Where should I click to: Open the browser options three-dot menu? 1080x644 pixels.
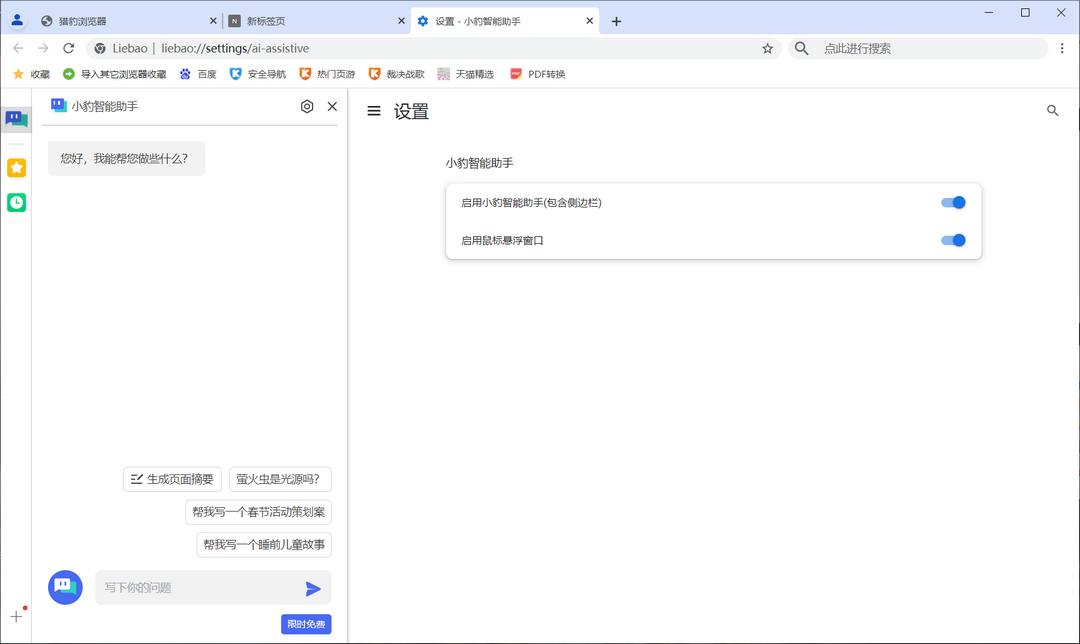pos(1063,48)
